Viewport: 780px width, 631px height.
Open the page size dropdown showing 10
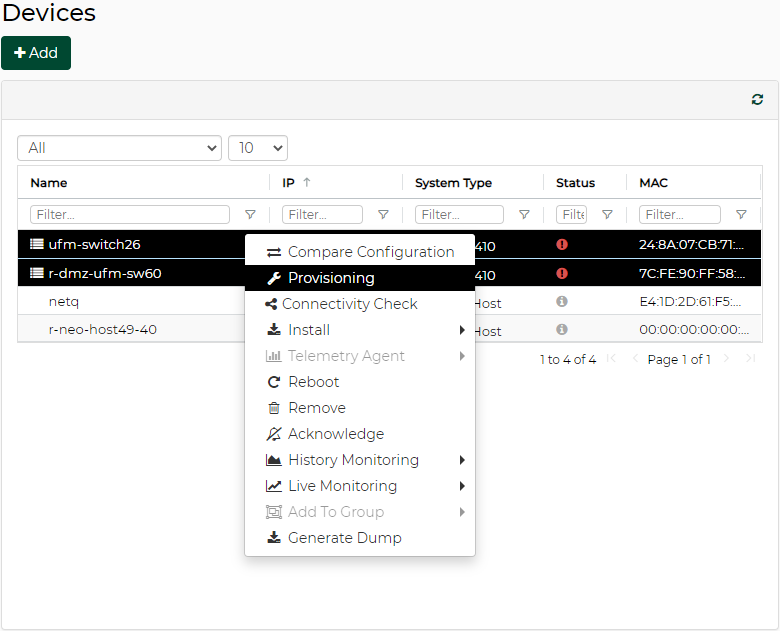[258, 148]
